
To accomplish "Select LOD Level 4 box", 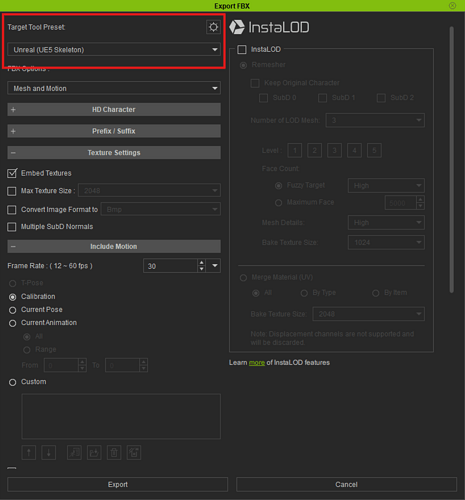I will 354,151.
